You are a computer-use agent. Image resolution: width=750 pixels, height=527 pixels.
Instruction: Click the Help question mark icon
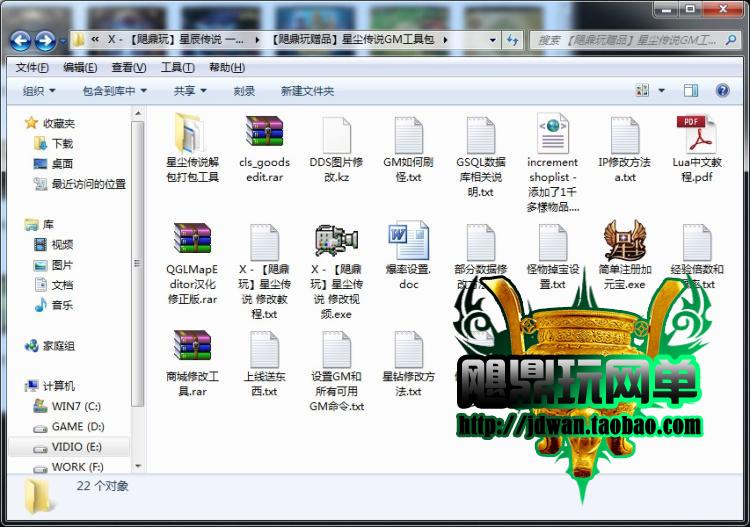722,90
